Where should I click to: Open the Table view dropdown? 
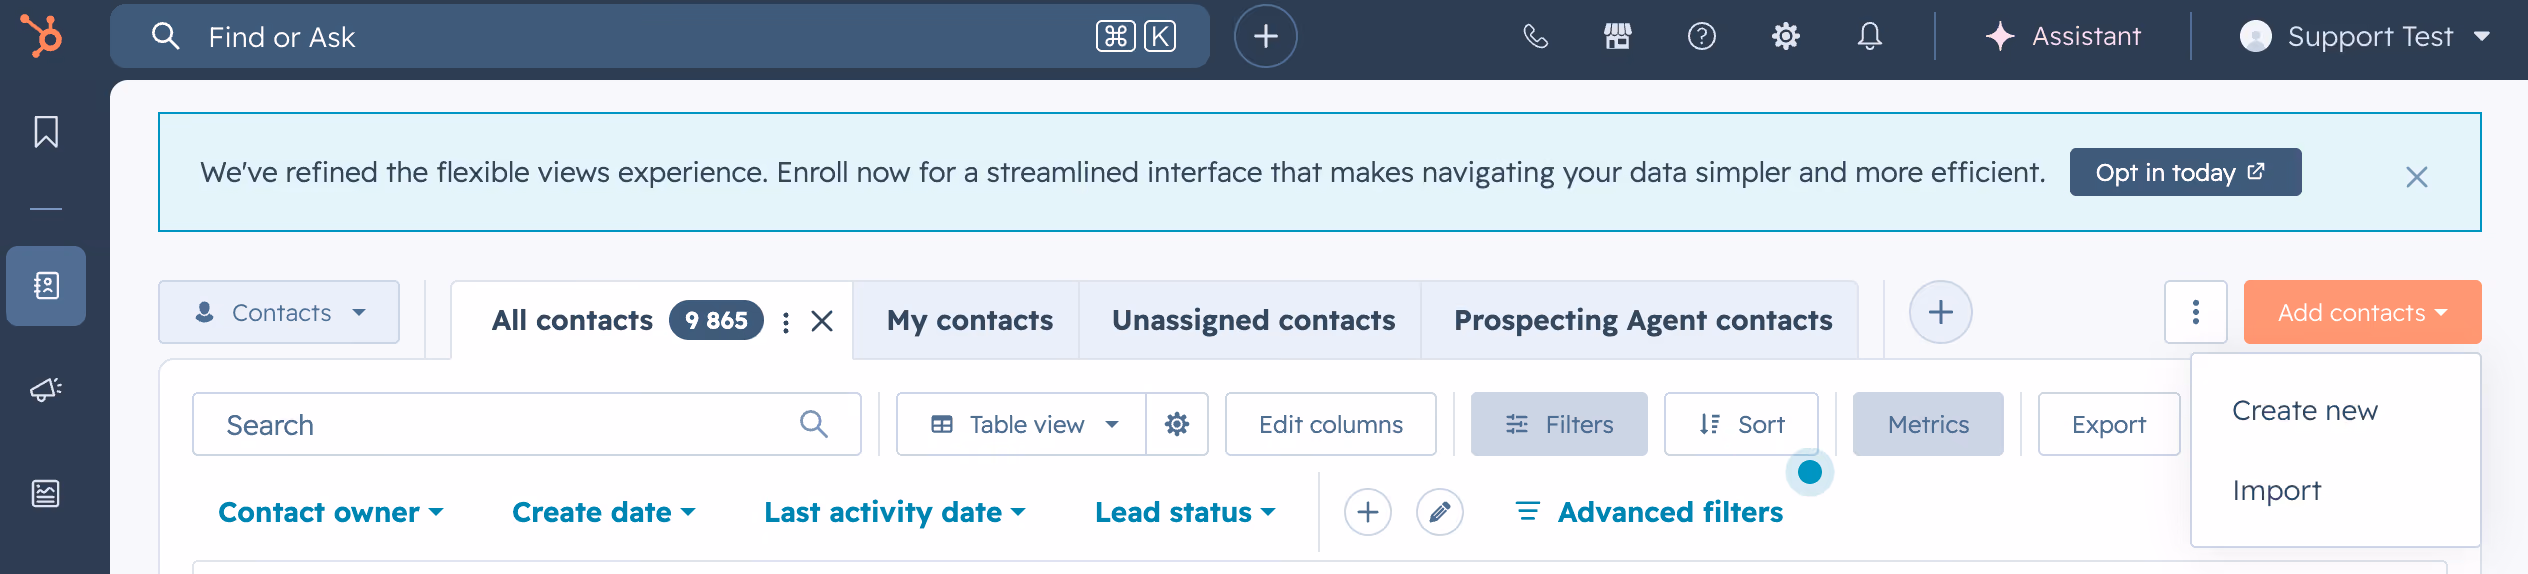(x=1021, y=424)
